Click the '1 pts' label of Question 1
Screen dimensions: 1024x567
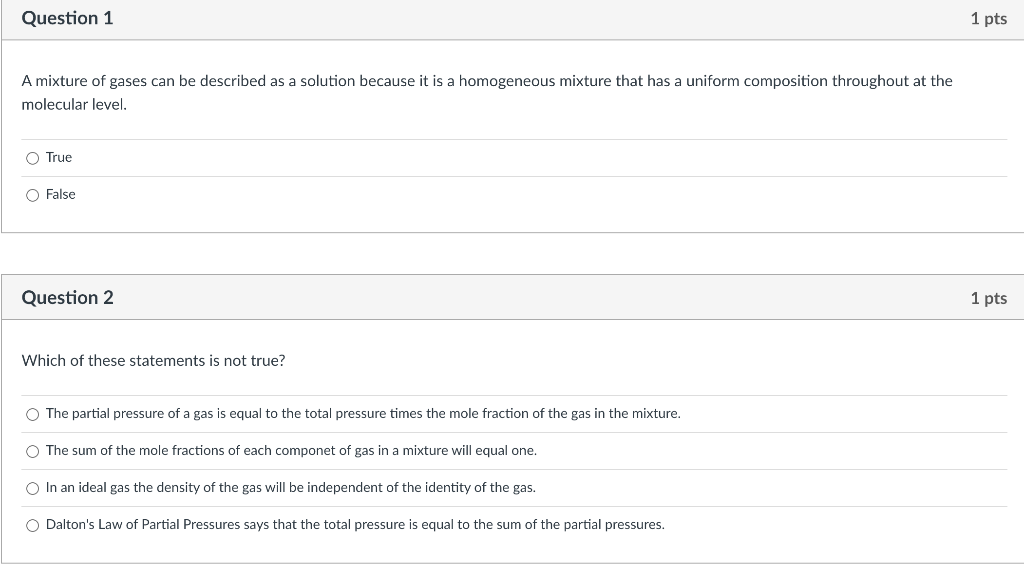989,19
